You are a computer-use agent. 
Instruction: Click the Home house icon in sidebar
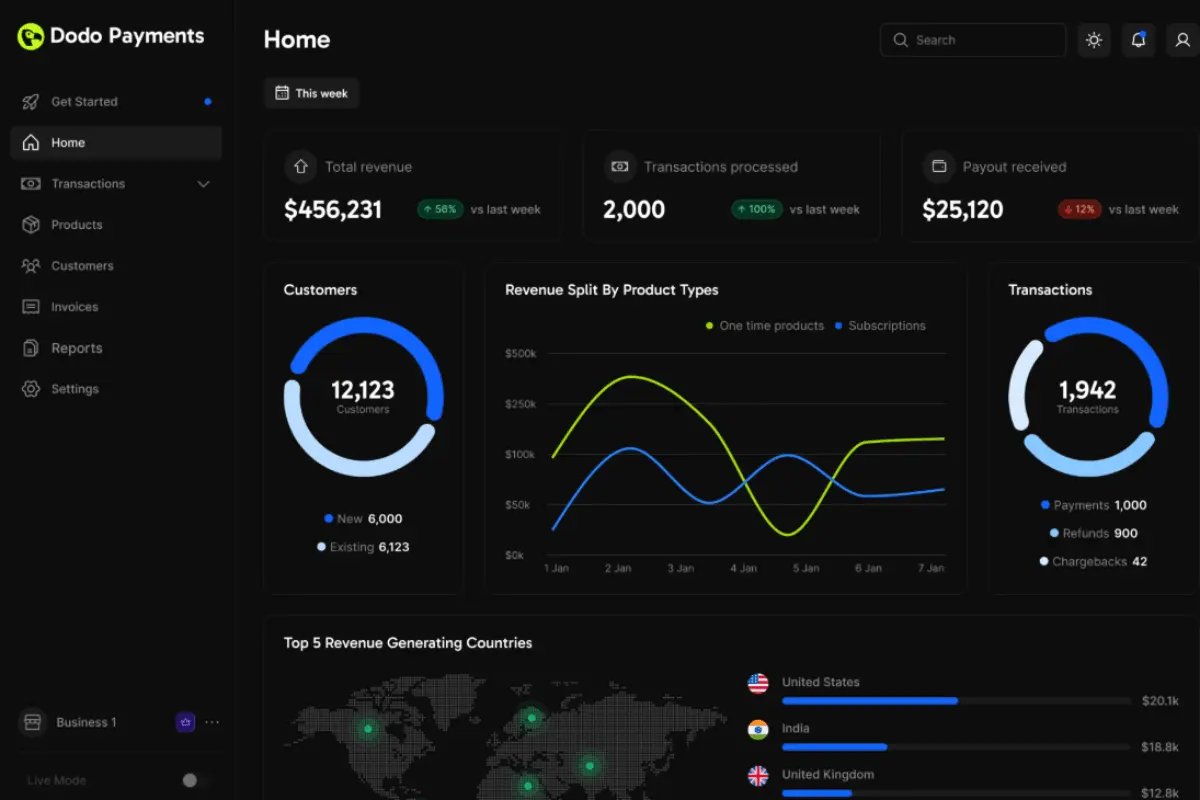click(x=31, y=143)
